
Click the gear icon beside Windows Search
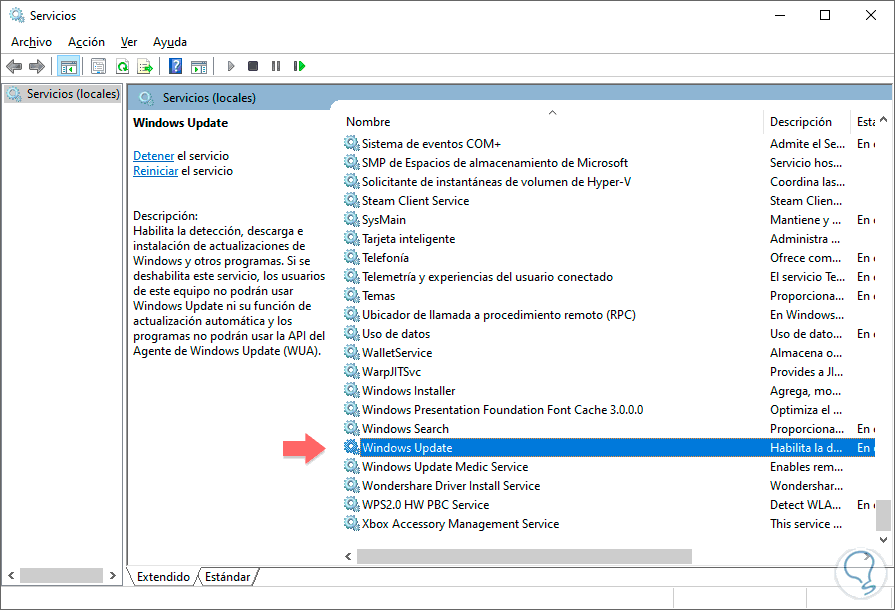(x=352, y=428)
